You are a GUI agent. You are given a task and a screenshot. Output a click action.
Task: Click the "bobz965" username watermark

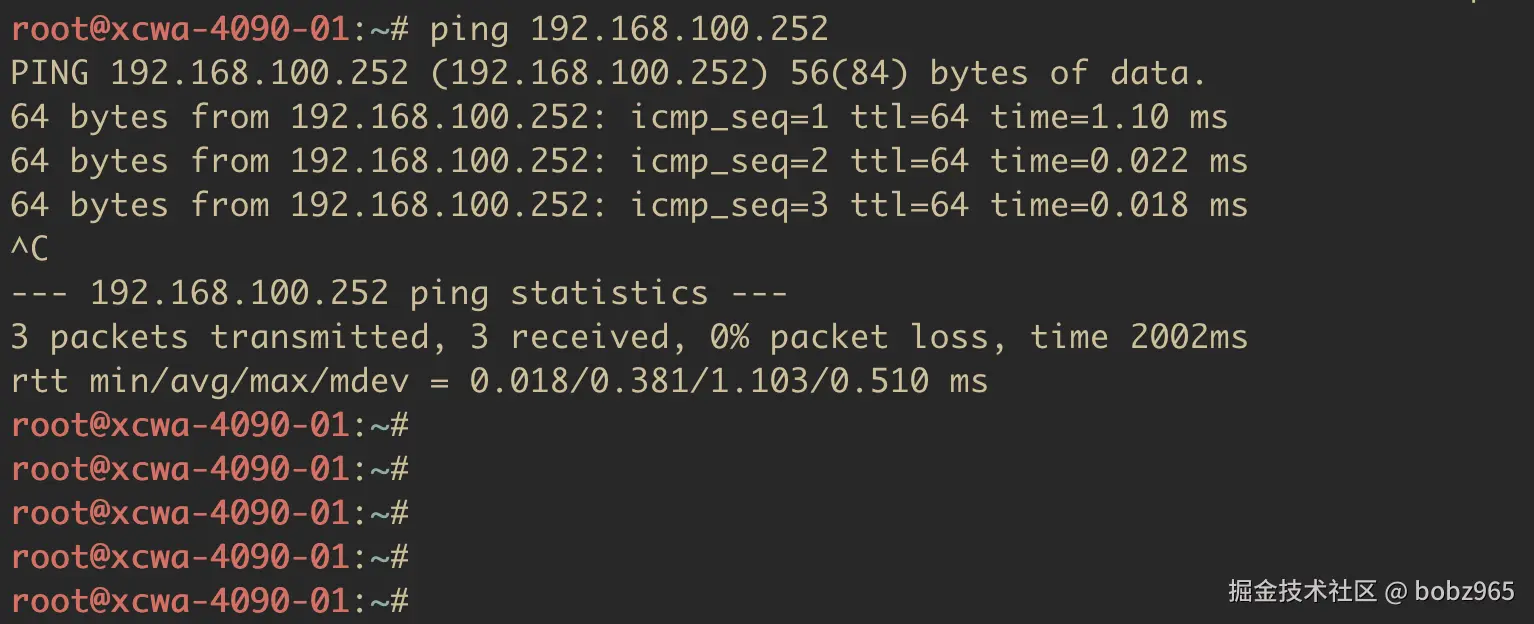click(1464, 591)
